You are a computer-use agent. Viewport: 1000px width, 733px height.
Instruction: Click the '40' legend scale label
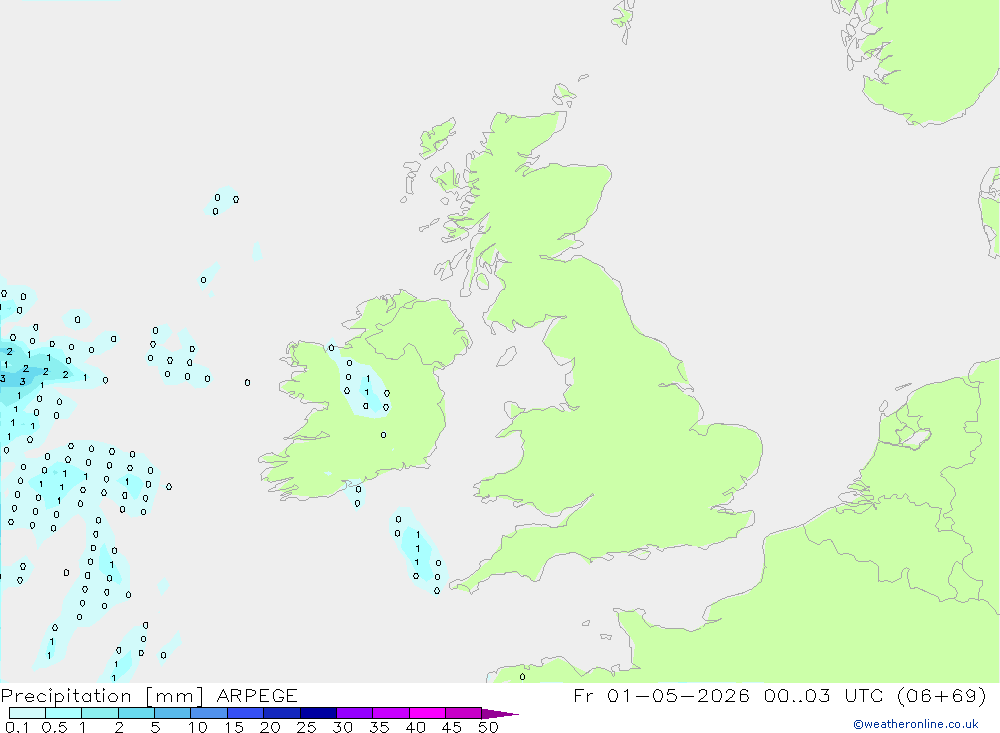416,727
